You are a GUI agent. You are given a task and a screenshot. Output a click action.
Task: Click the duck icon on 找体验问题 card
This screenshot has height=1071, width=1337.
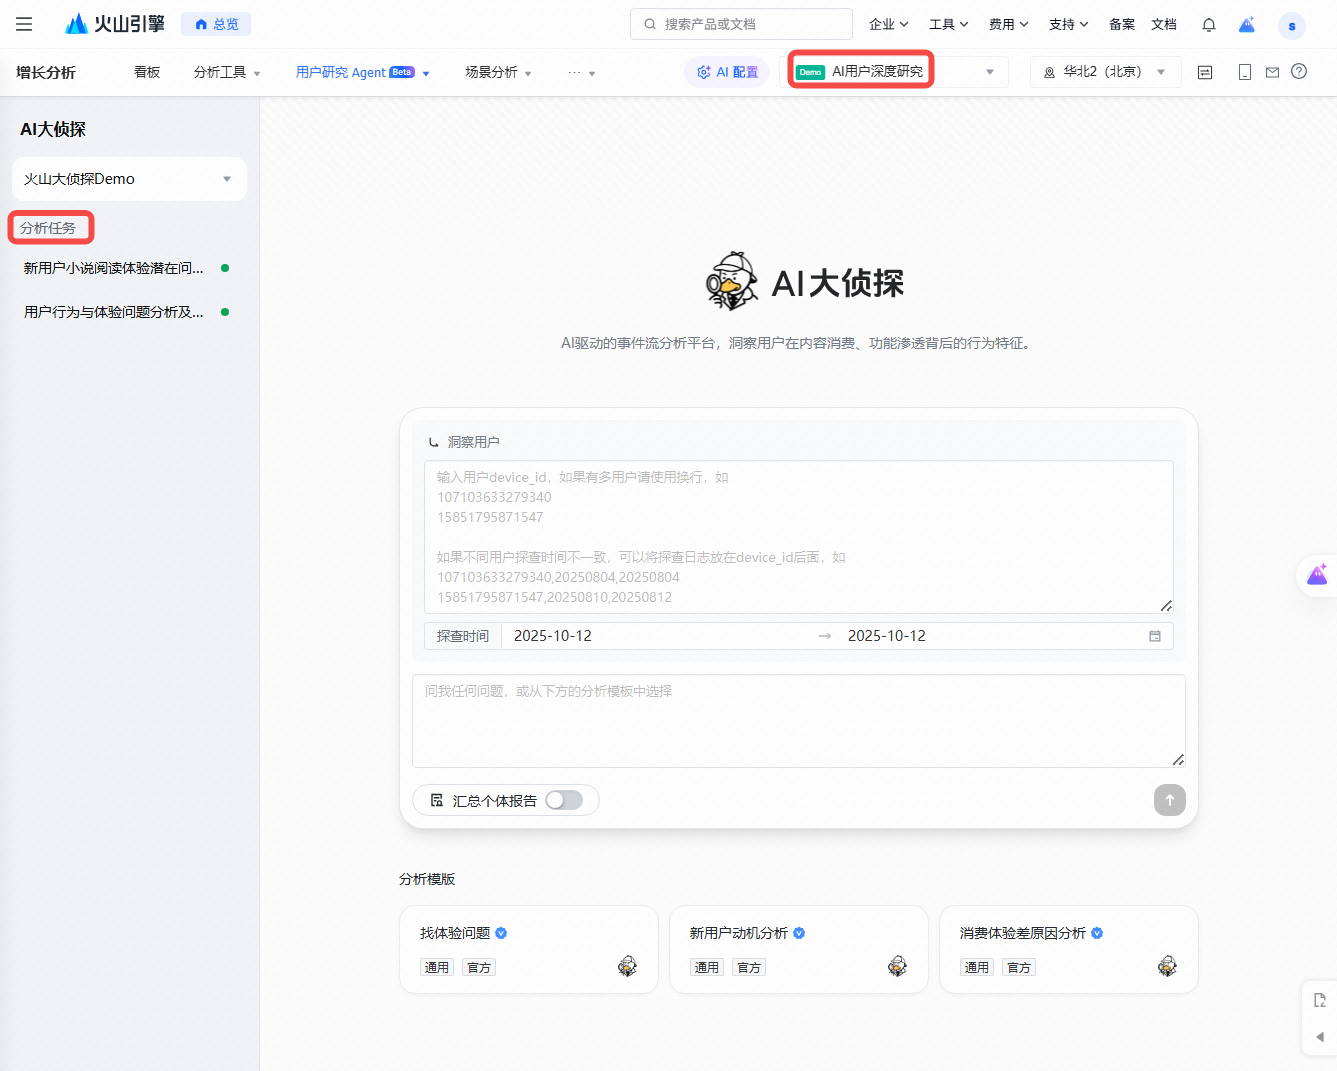point(627,965)
